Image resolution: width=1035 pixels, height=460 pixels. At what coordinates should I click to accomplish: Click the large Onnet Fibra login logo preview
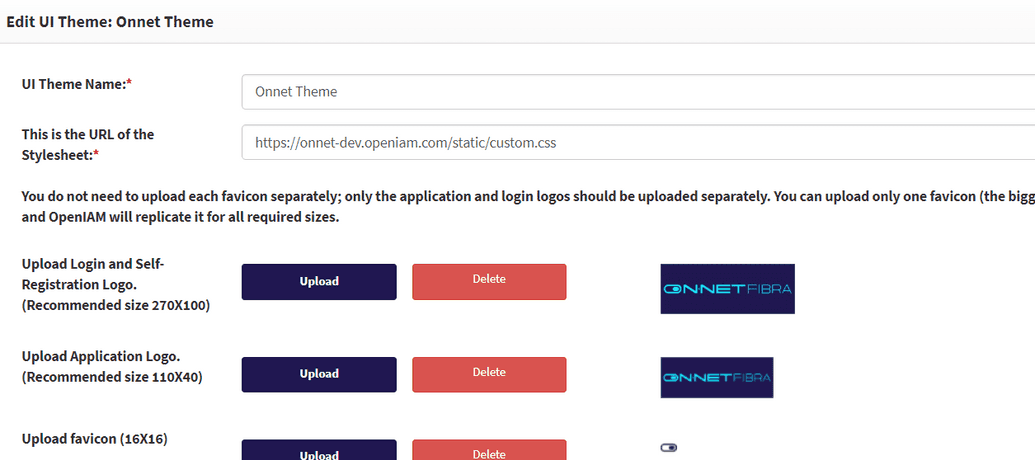pos(727,289)
